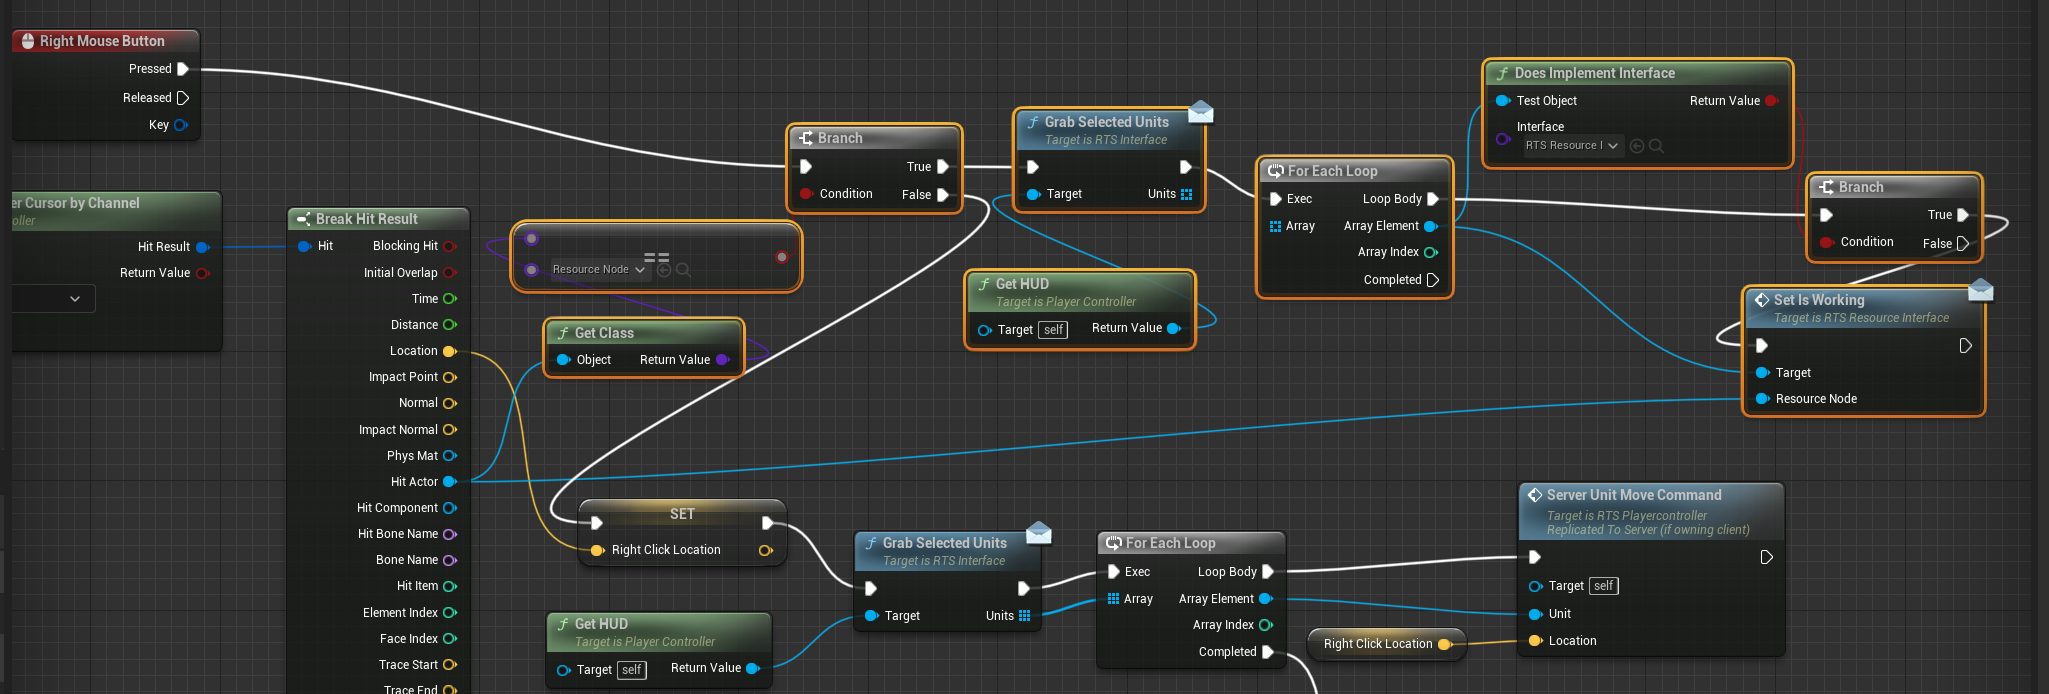Click the magnifier icon beside Resource Node dropdown
This screenshot has width=2049, height=694.
click(x=683, y=270)
